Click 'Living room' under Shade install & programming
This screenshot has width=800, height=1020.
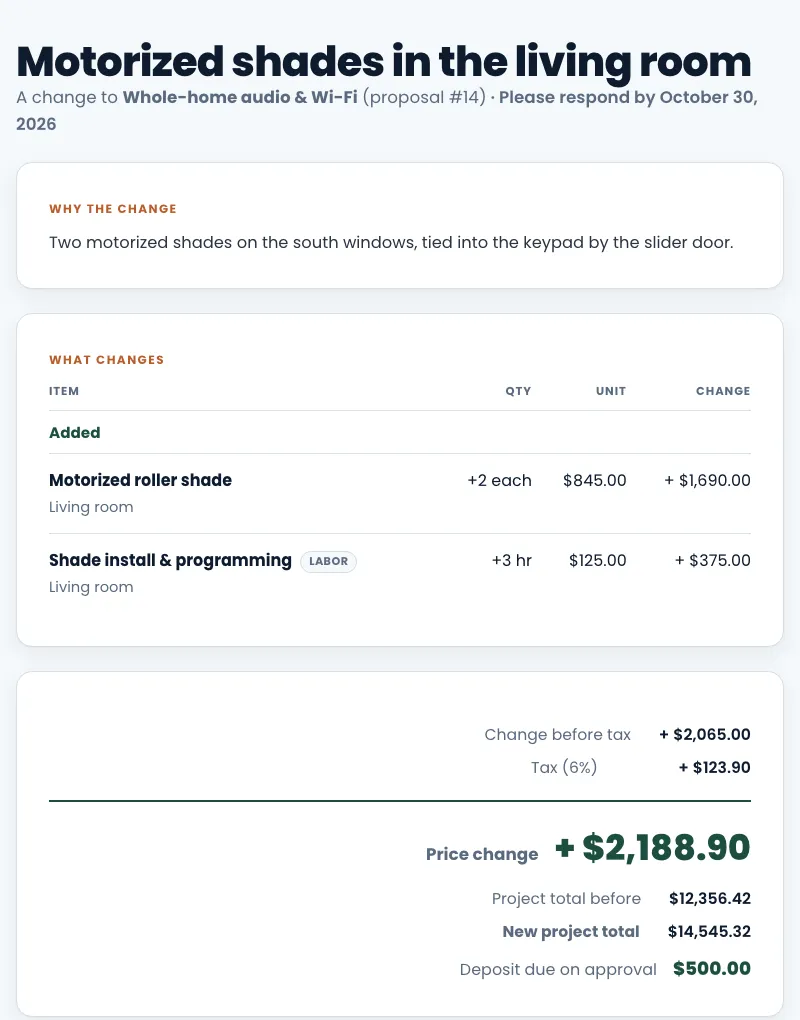coord(91,587)
